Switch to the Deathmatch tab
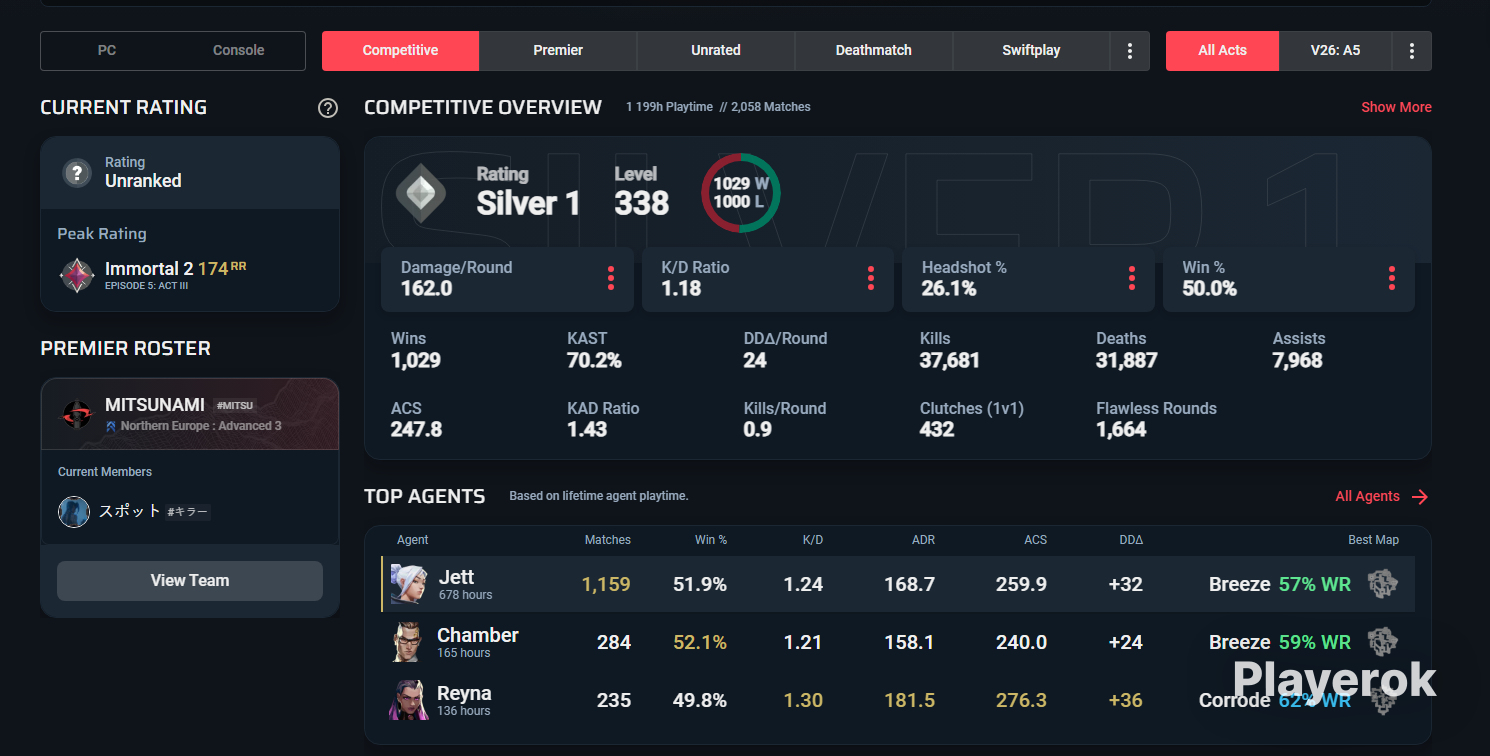The width and height of the screenshot is (1490, 756). pos(874,51)
